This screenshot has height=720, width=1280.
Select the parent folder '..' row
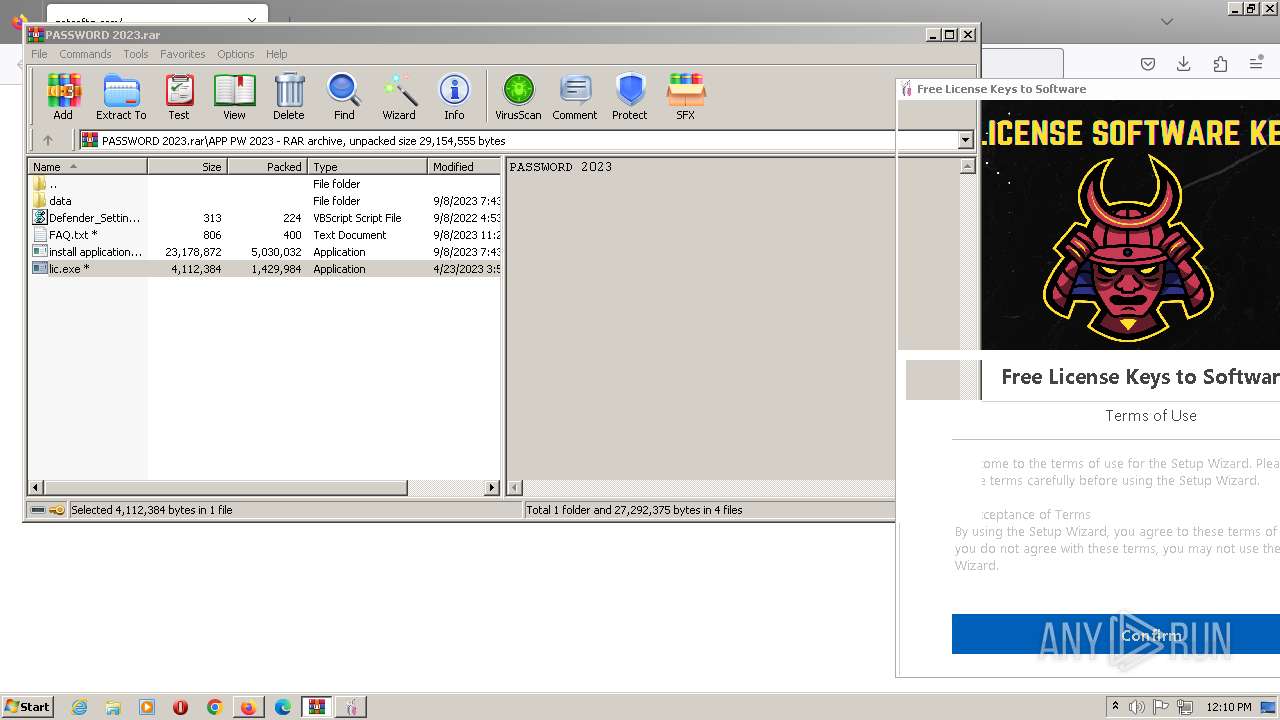265,184
